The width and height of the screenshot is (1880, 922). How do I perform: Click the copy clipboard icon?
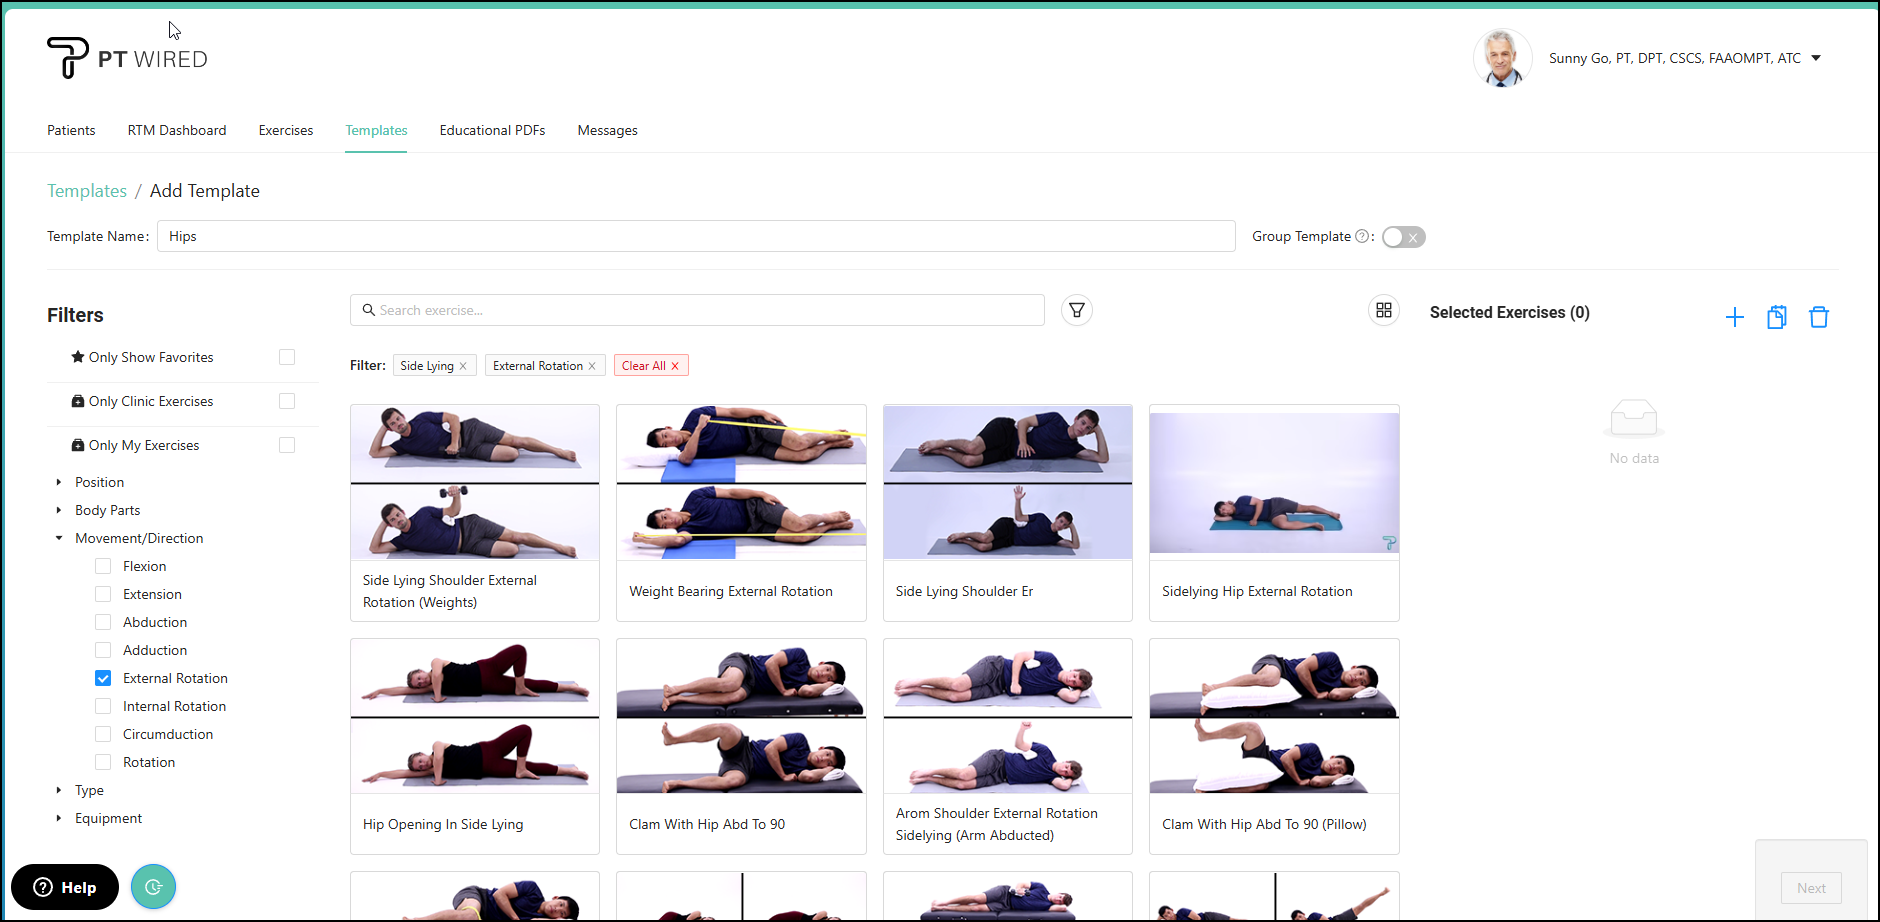click(1777, 317)
